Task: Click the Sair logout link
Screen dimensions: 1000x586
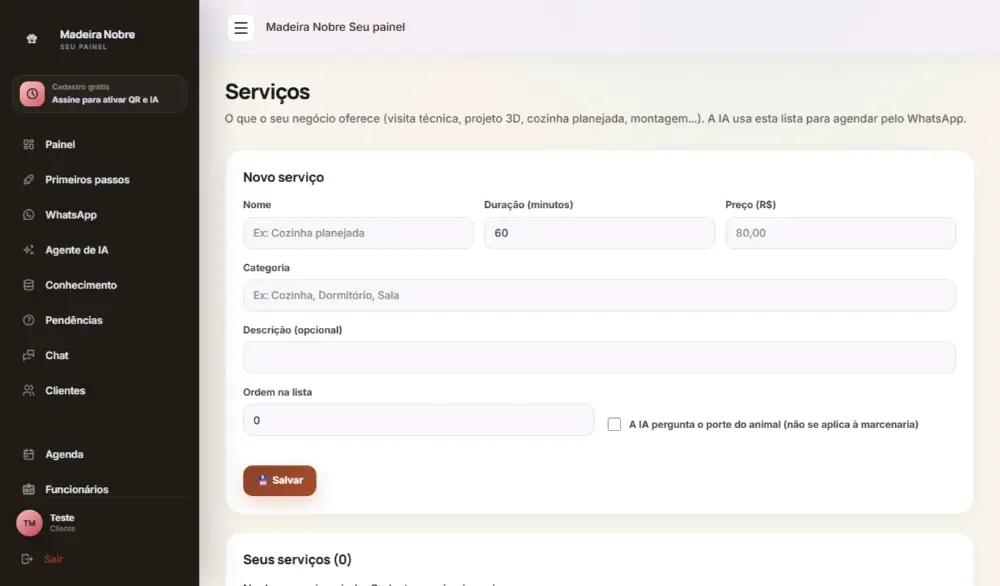Action: pos(54,559)
